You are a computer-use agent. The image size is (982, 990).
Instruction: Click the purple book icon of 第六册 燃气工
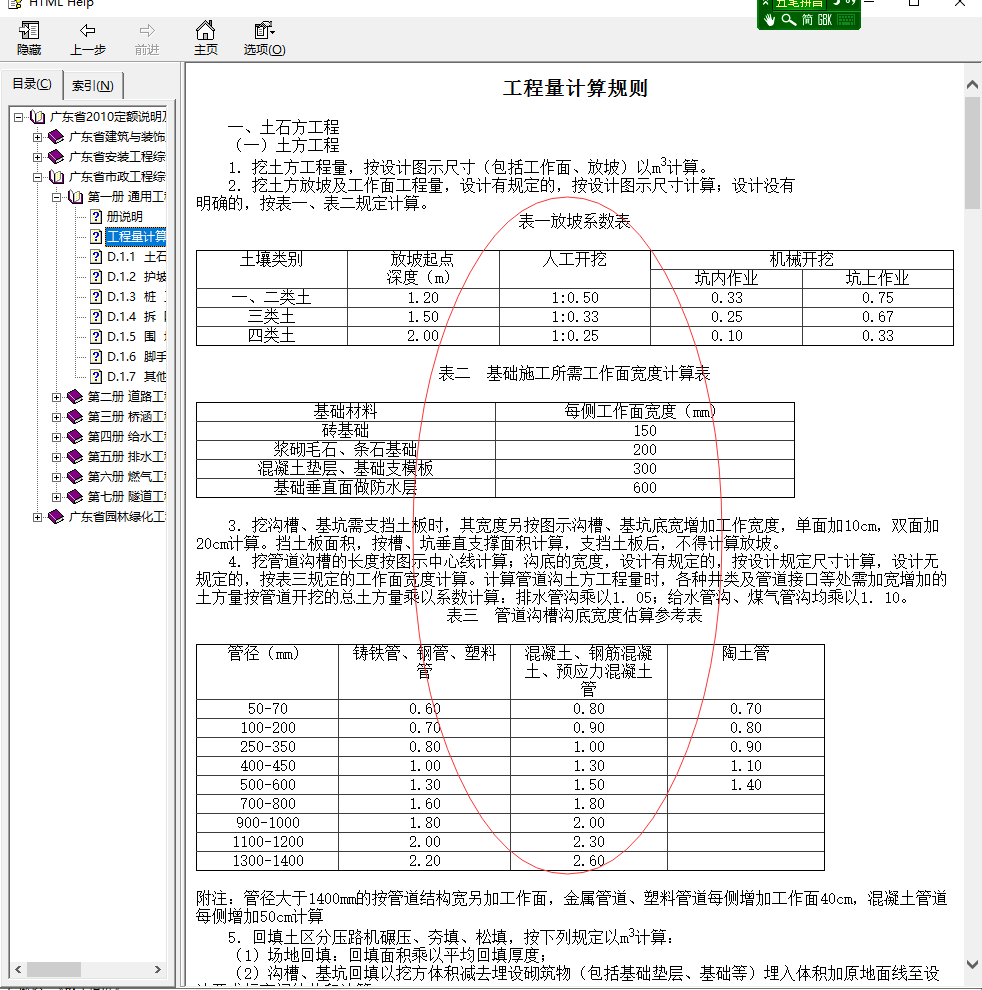(75, 477)
